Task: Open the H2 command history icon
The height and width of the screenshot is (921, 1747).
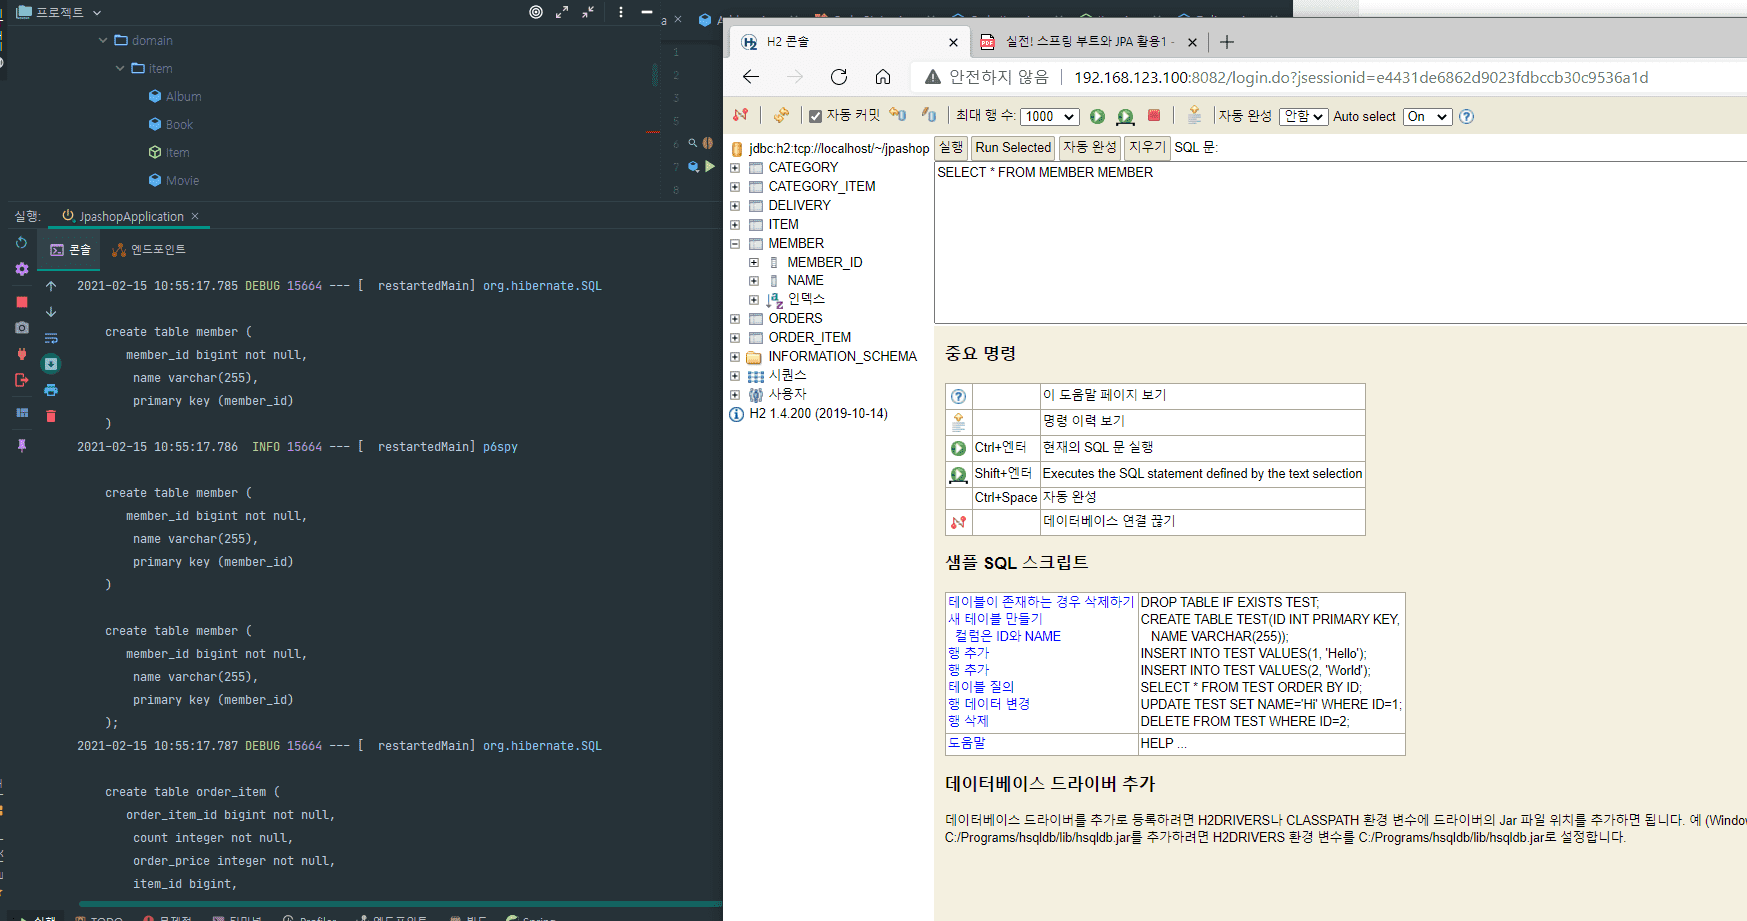Action: point(1194,115)
